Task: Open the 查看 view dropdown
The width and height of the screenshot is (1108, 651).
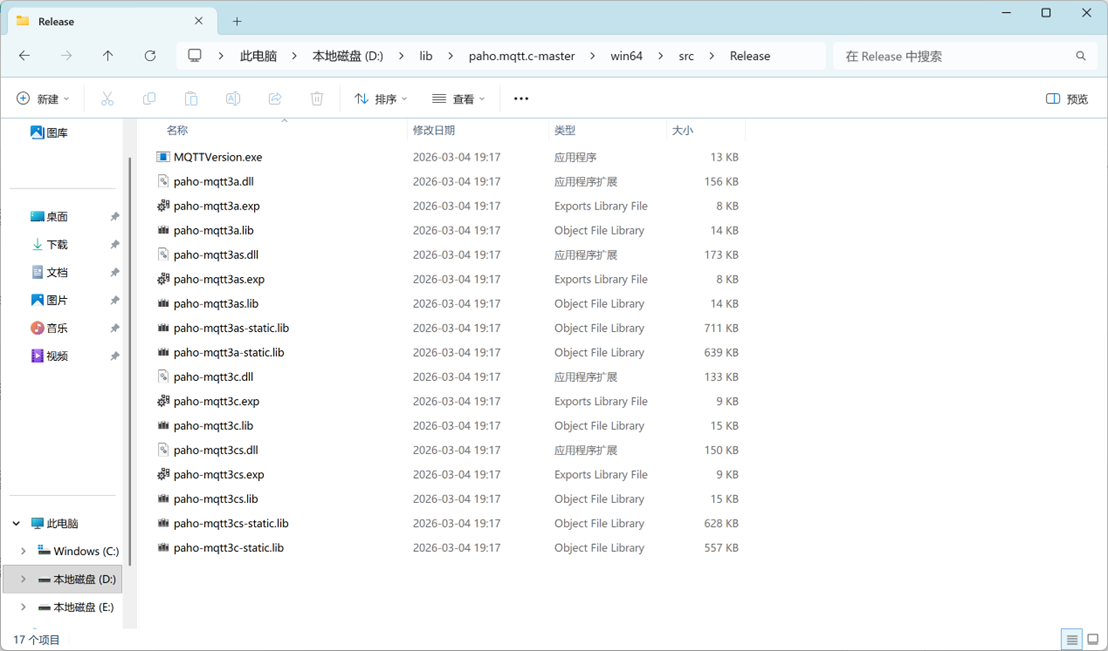Action: point(459,99)
